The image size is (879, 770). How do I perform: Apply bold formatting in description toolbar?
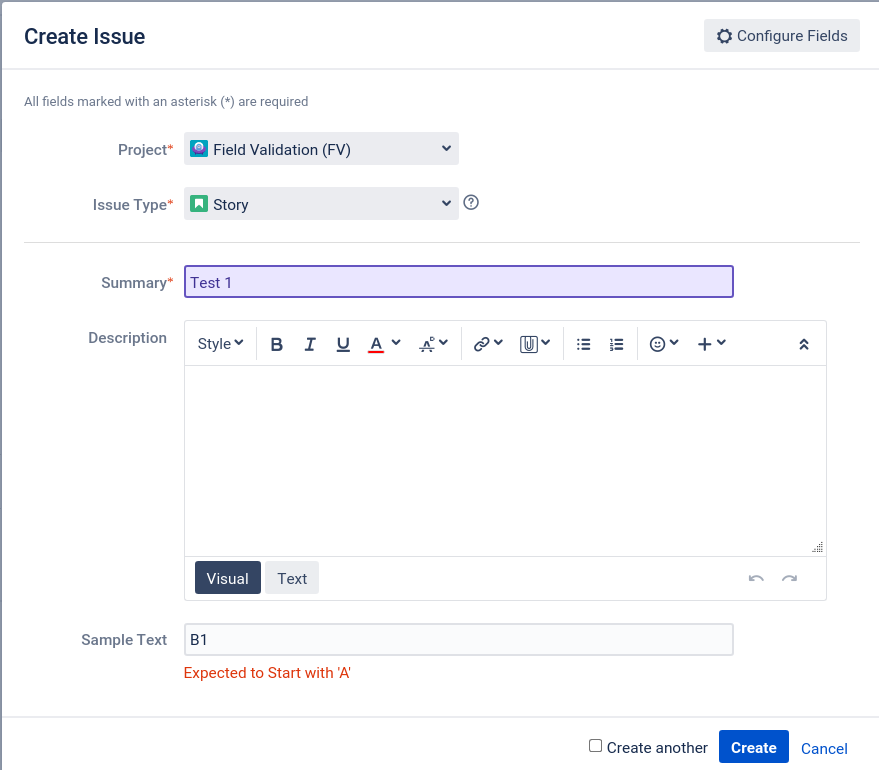(x=276, y=344)
